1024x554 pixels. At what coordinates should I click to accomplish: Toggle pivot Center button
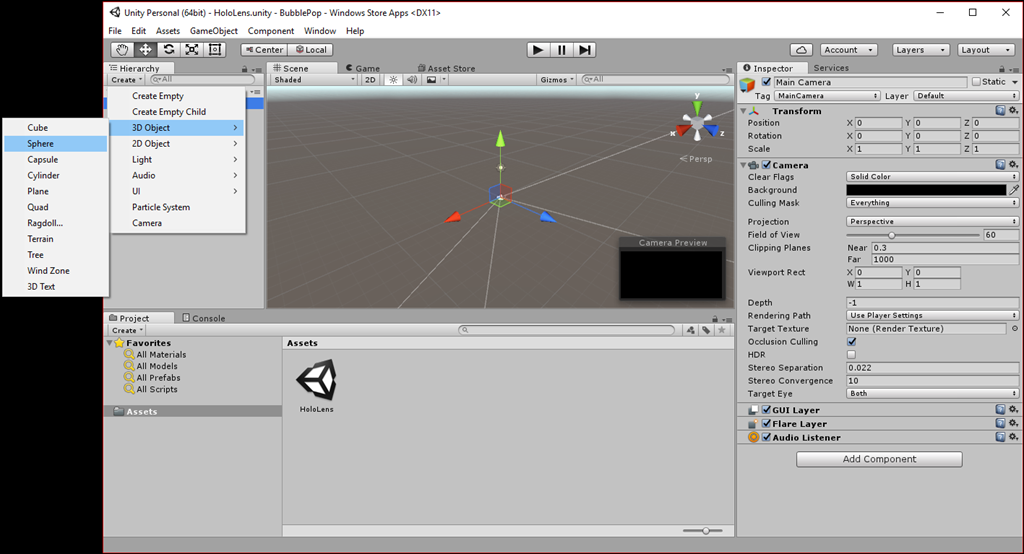[x=264, y=50]
